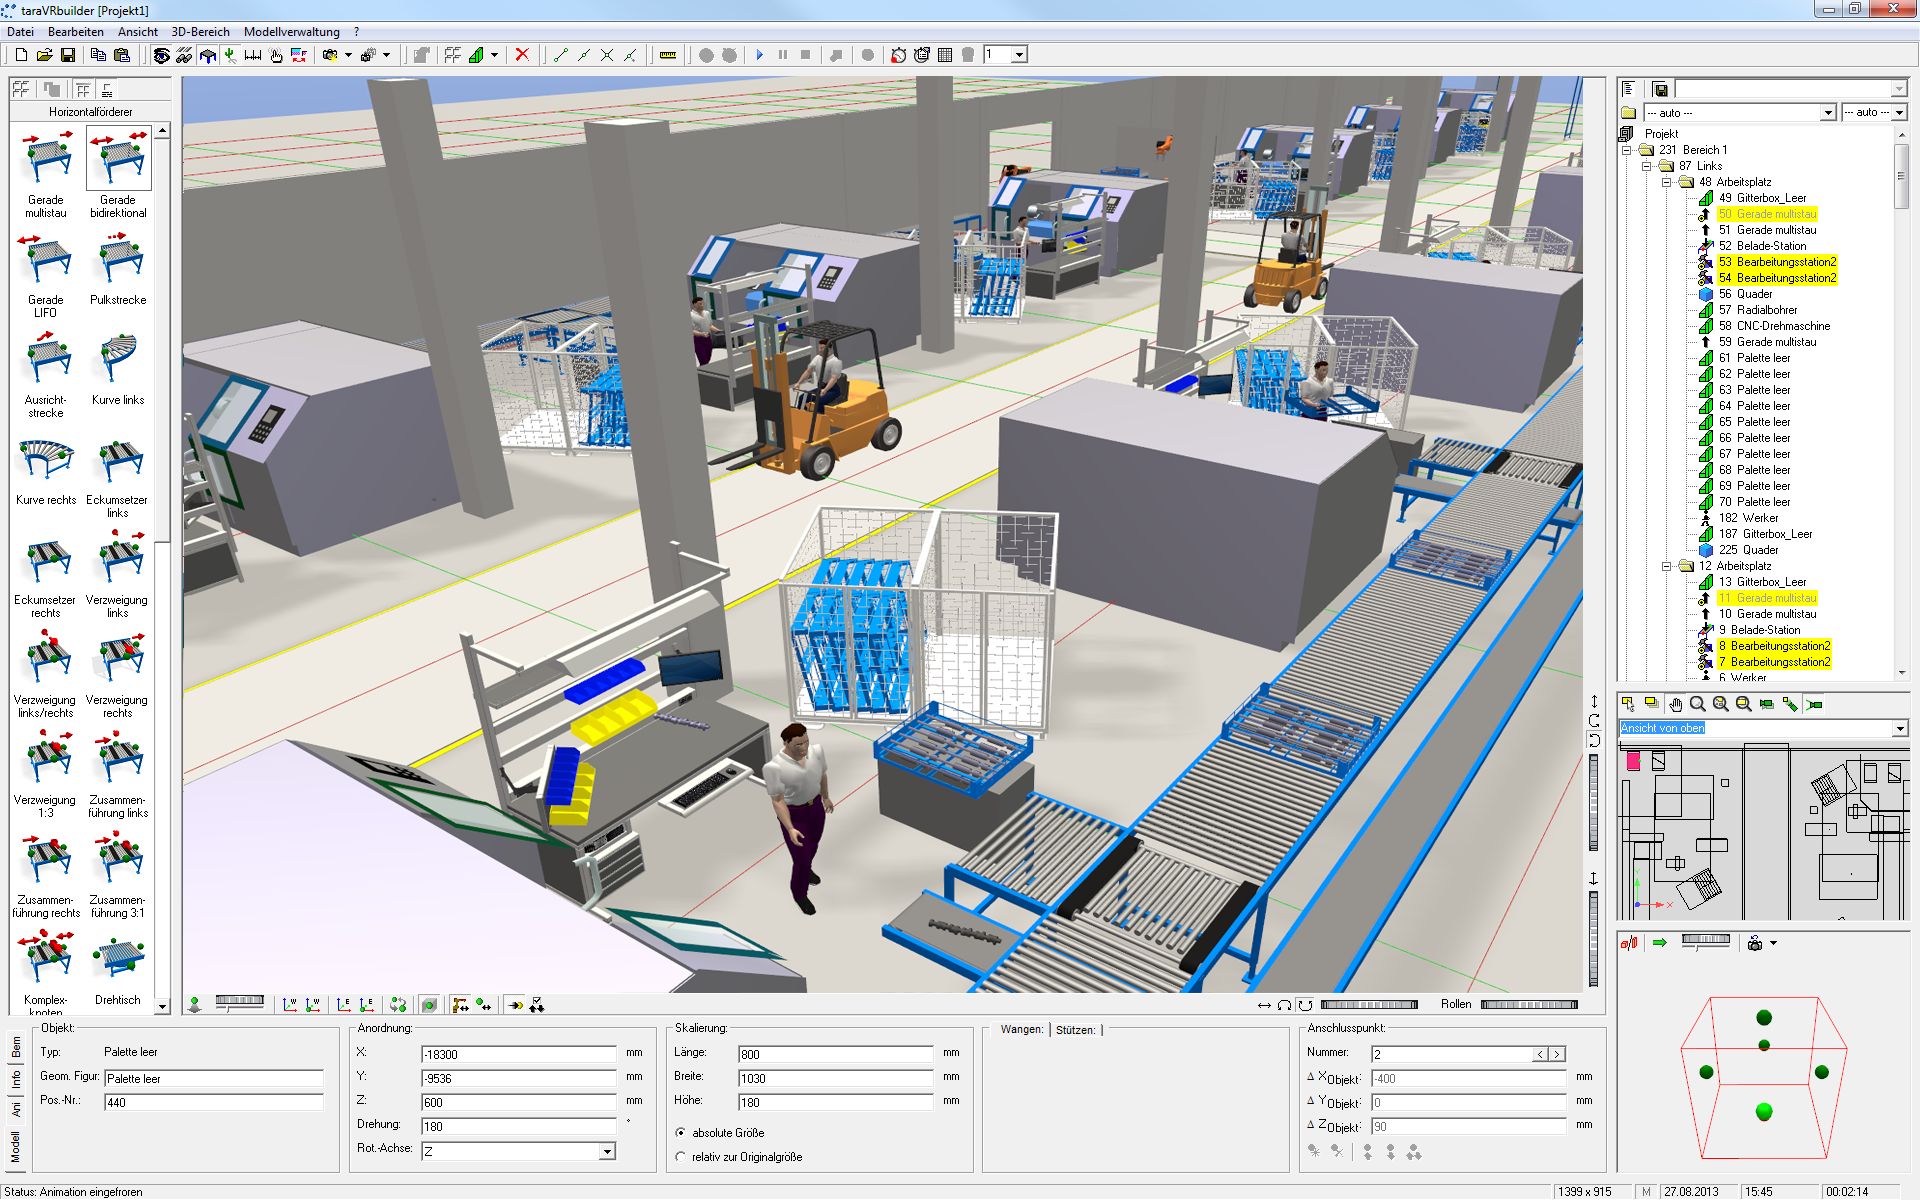The image size is (1920, 1200).
Task: Click the Save project toolbar icon
Action: 68,55
